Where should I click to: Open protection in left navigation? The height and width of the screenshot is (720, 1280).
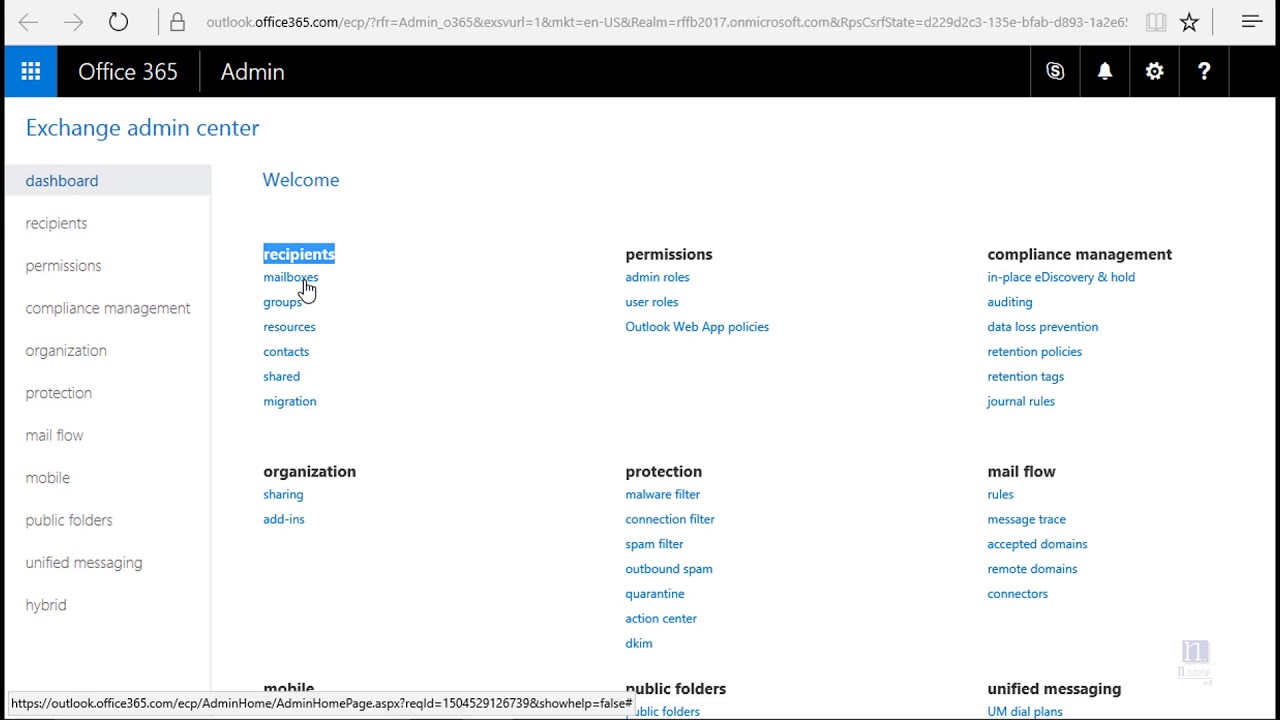59,393
